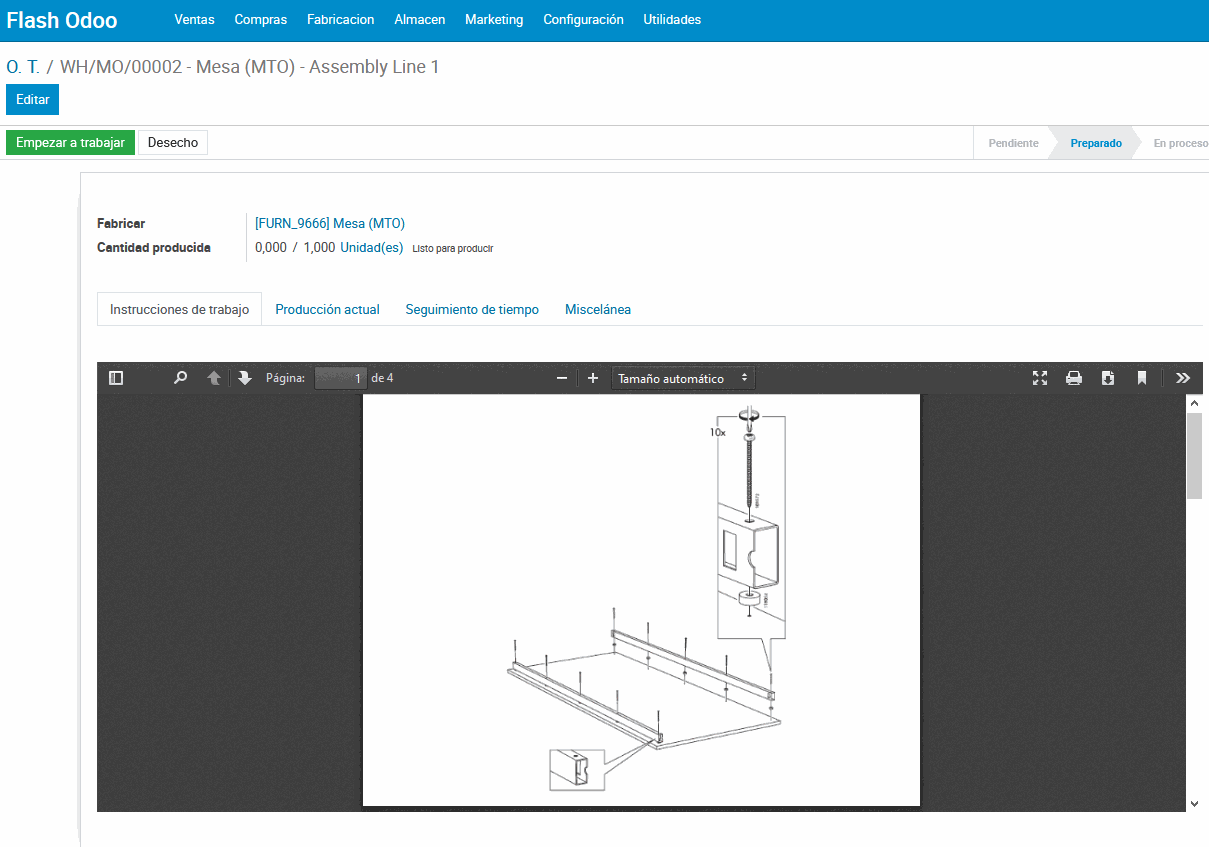Open the search tool in the PDF viewer
This screenshot has width=1209, height=847.
coord(180,378)
